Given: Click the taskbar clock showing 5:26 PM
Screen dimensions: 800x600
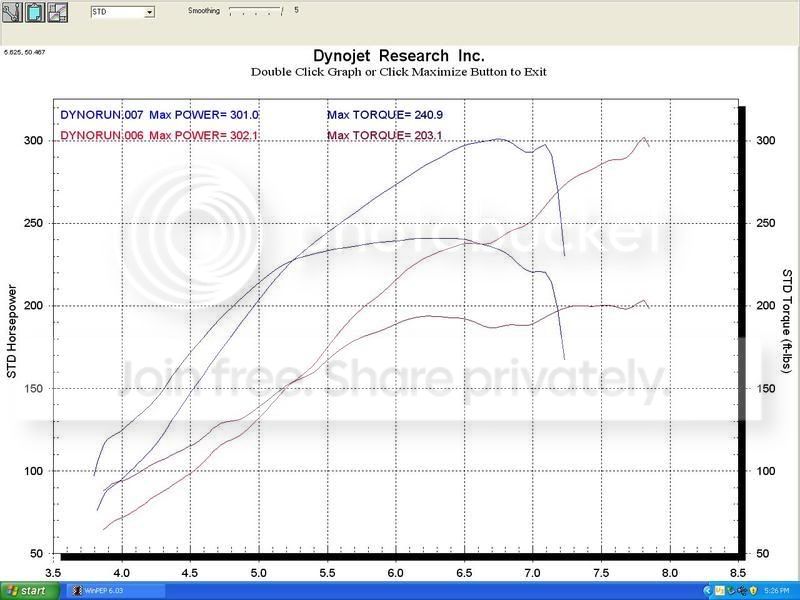Looking at the screenshot, I should pos(777,591).
